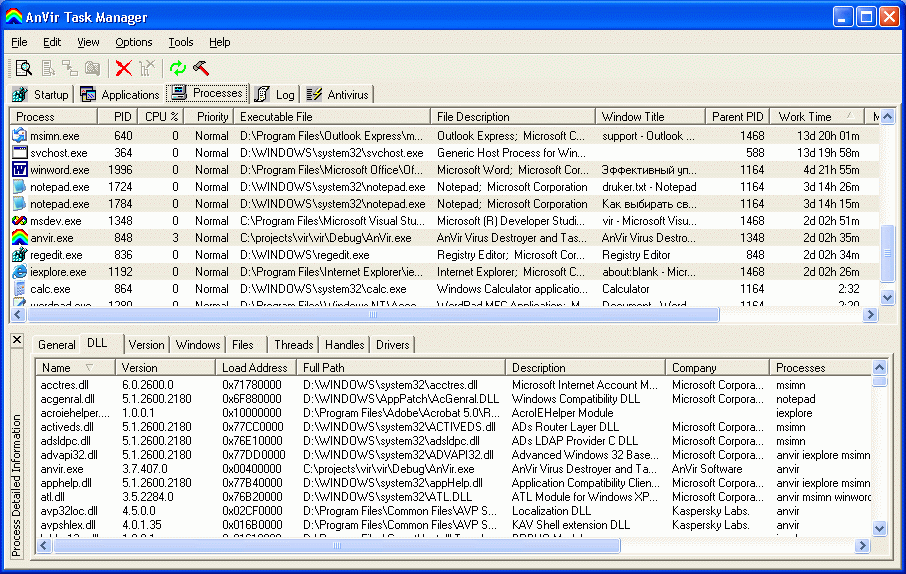The width and height of the screenshot is (906, 574).
Task: Sort by the Executable File column header
Action: coord(332,117)
